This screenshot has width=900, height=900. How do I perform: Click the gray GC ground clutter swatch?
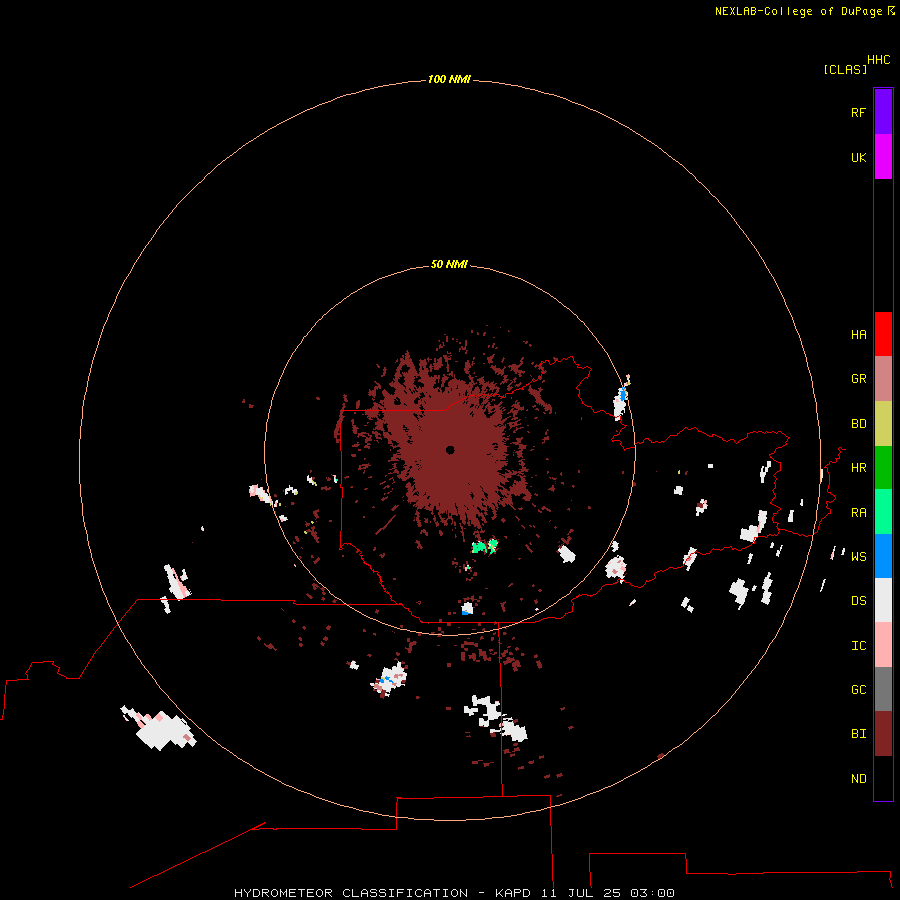pyautogui.click(x=883, y=689)
